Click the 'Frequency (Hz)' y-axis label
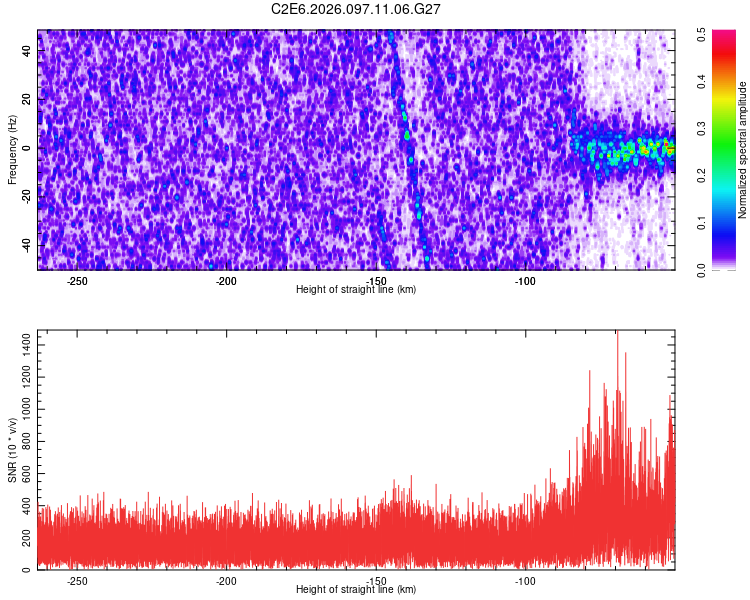This screenshot has width=750, height=600. click(13, 150)
